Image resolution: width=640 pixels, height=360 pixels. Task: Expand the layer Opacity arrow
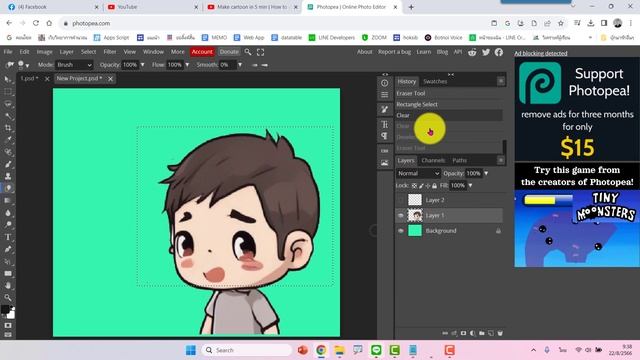486,173
